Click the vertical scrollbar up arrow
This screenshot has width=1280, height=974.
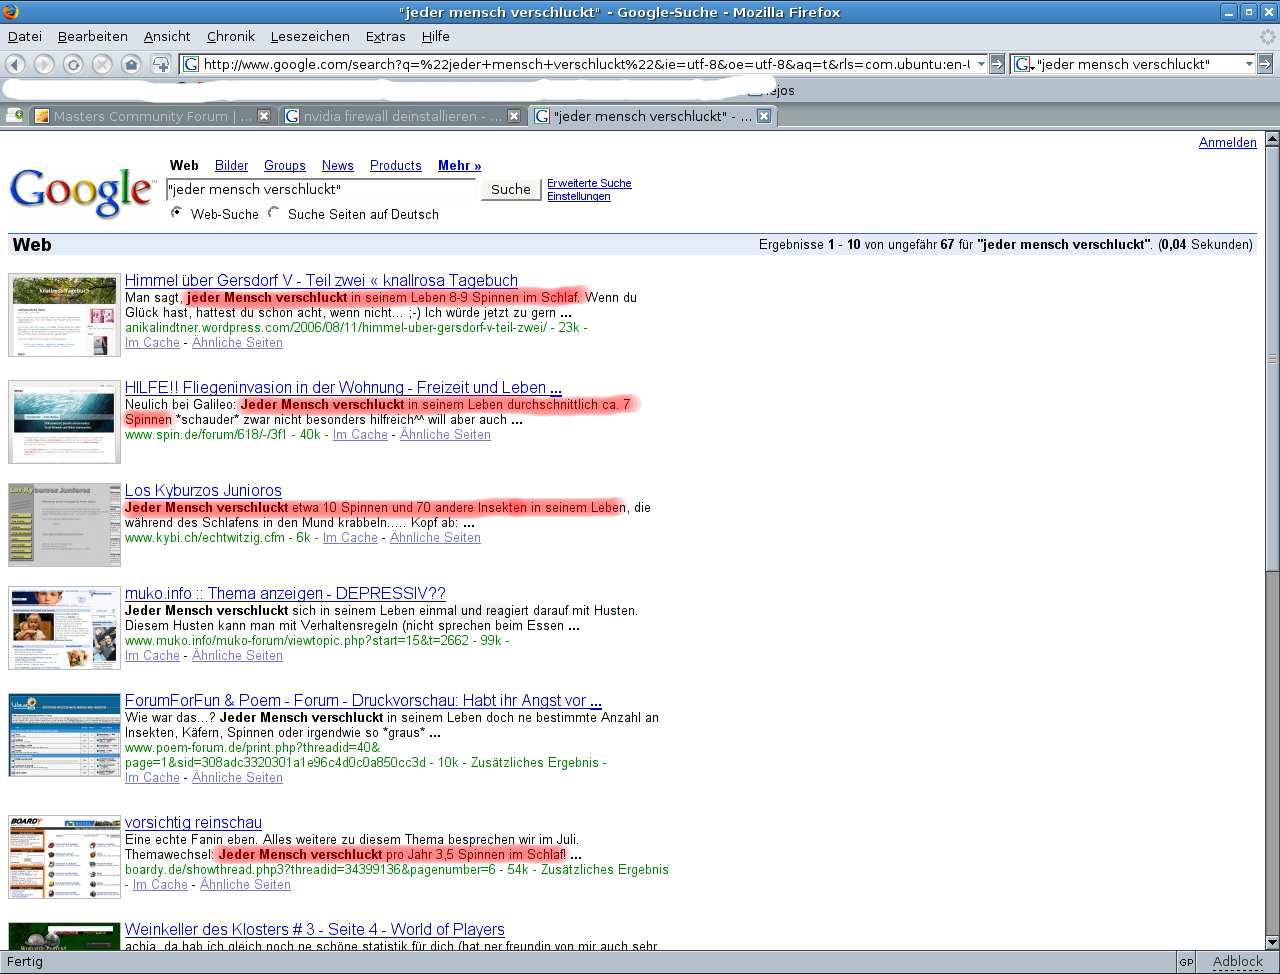(x=1272, y=139)
